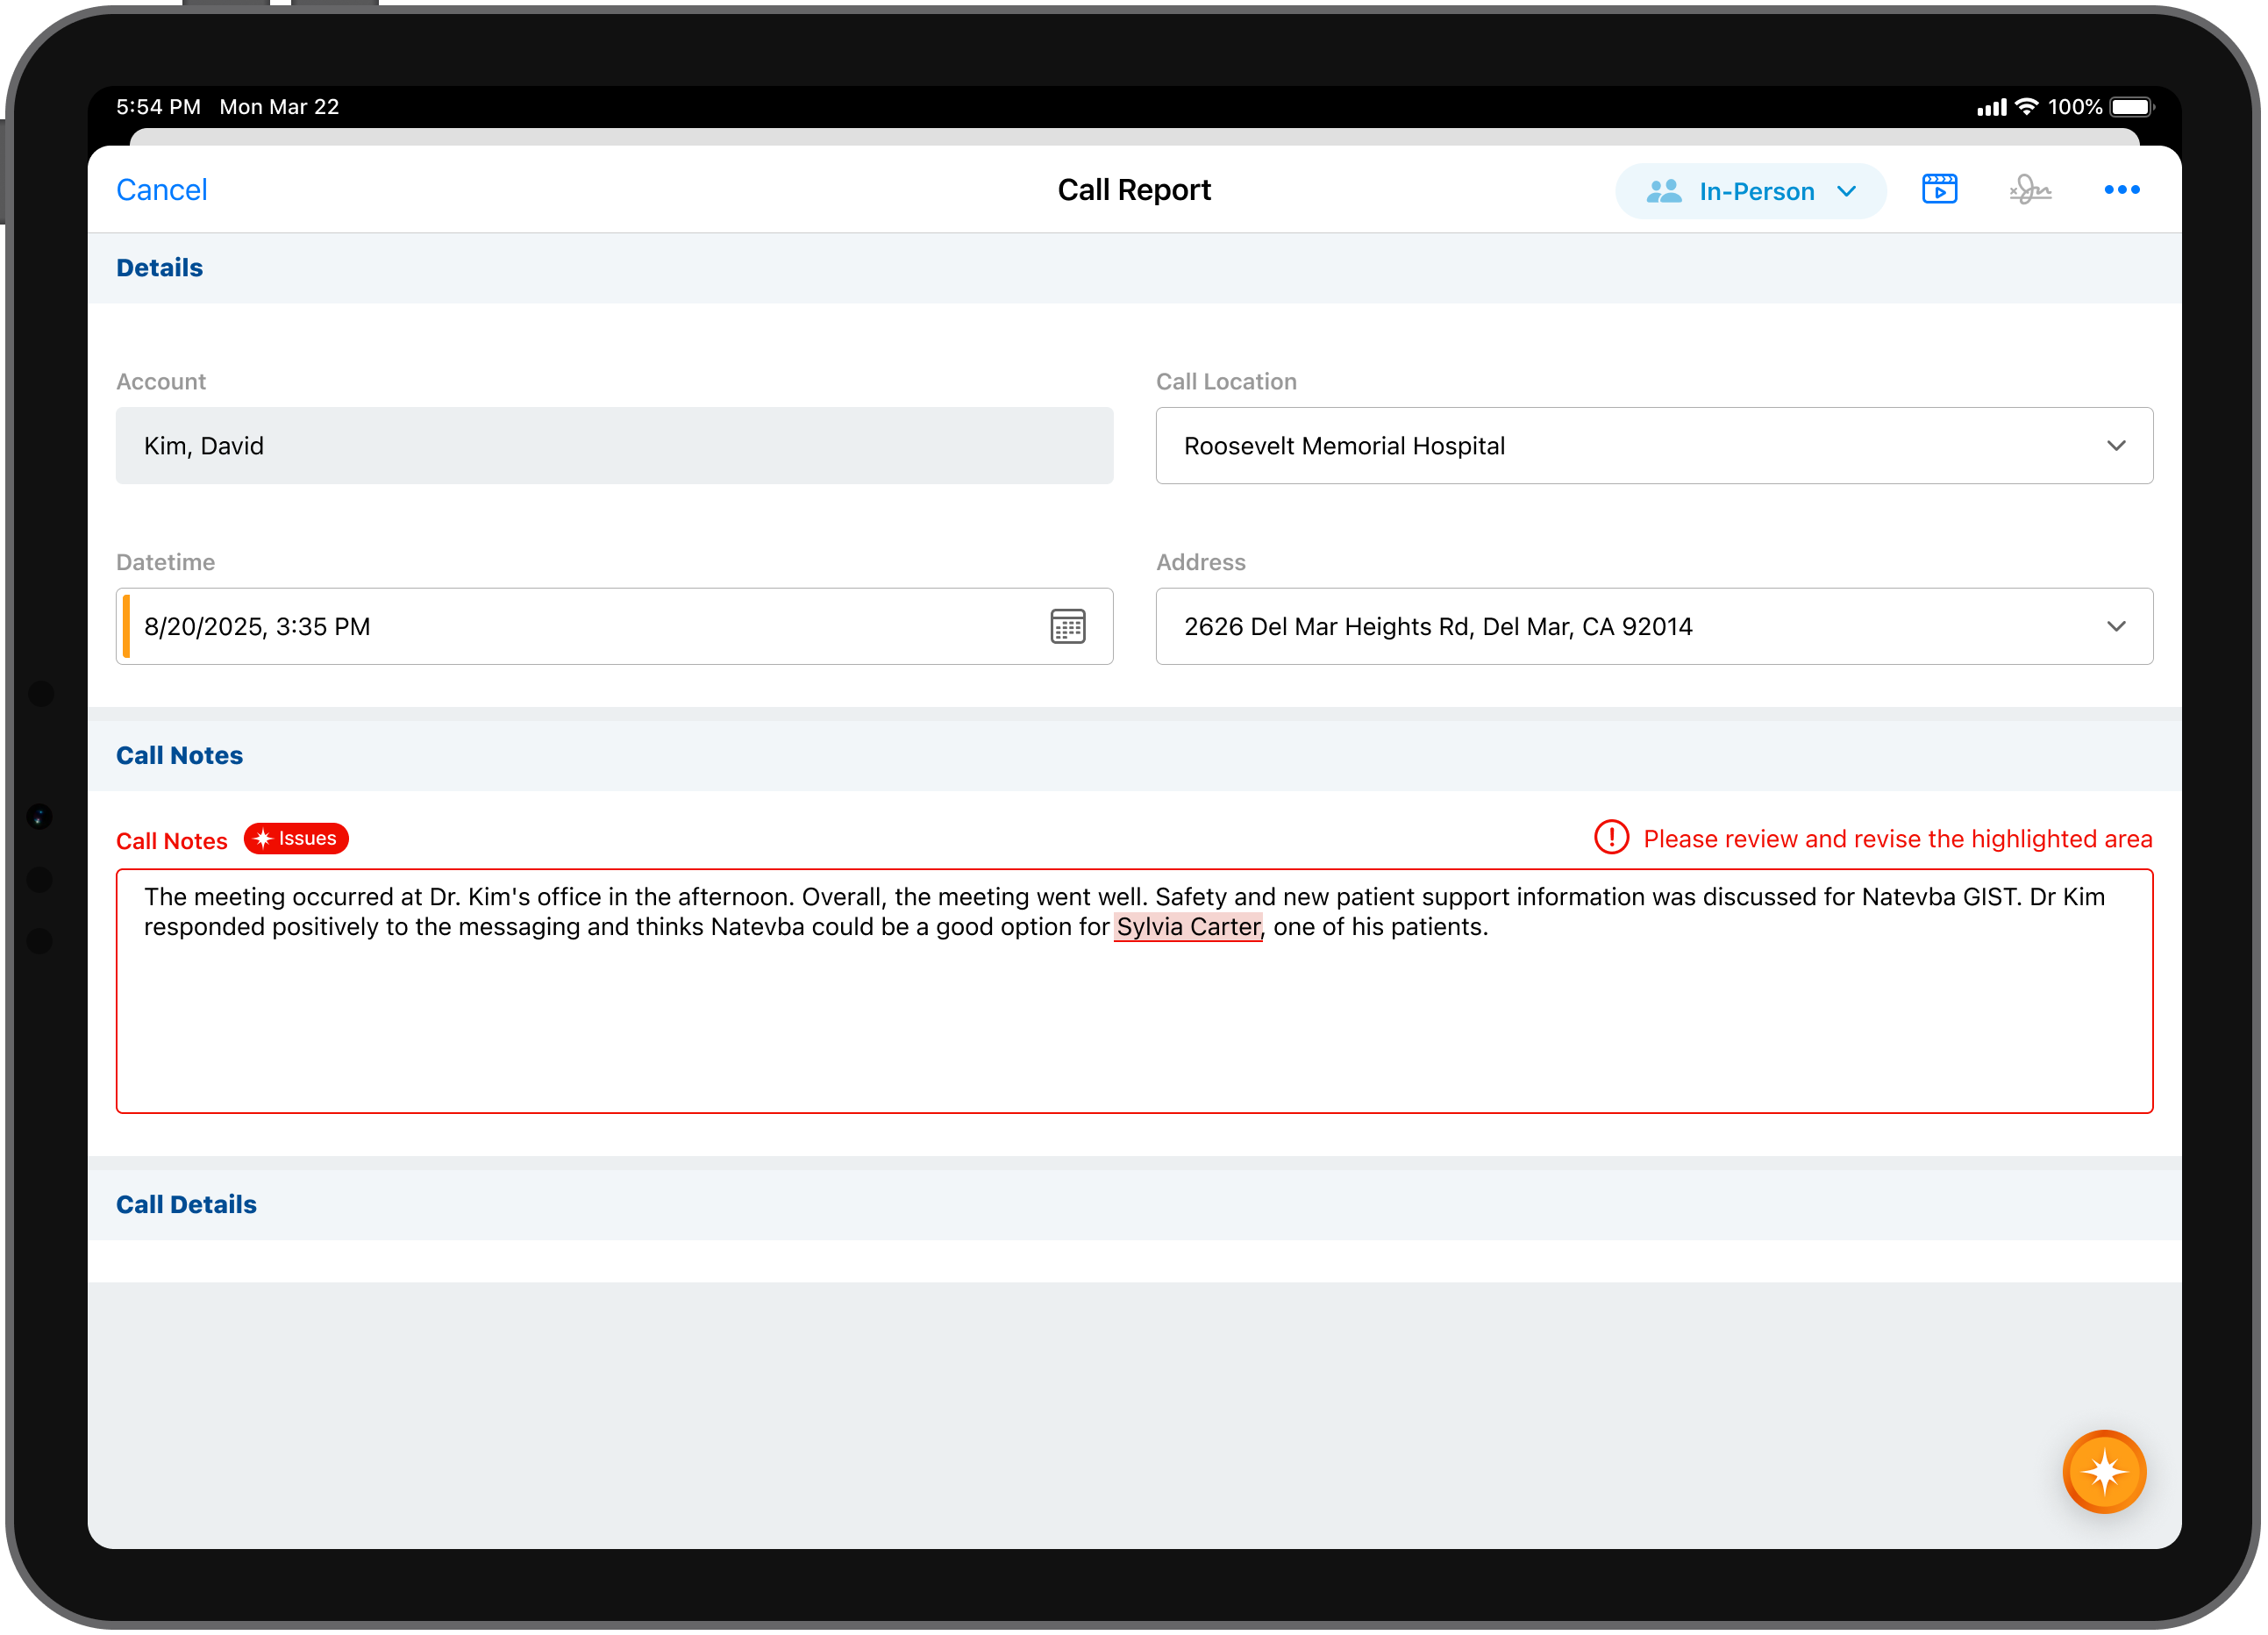
Task: Click the Datetime input field
Action: tap(580, 626)
